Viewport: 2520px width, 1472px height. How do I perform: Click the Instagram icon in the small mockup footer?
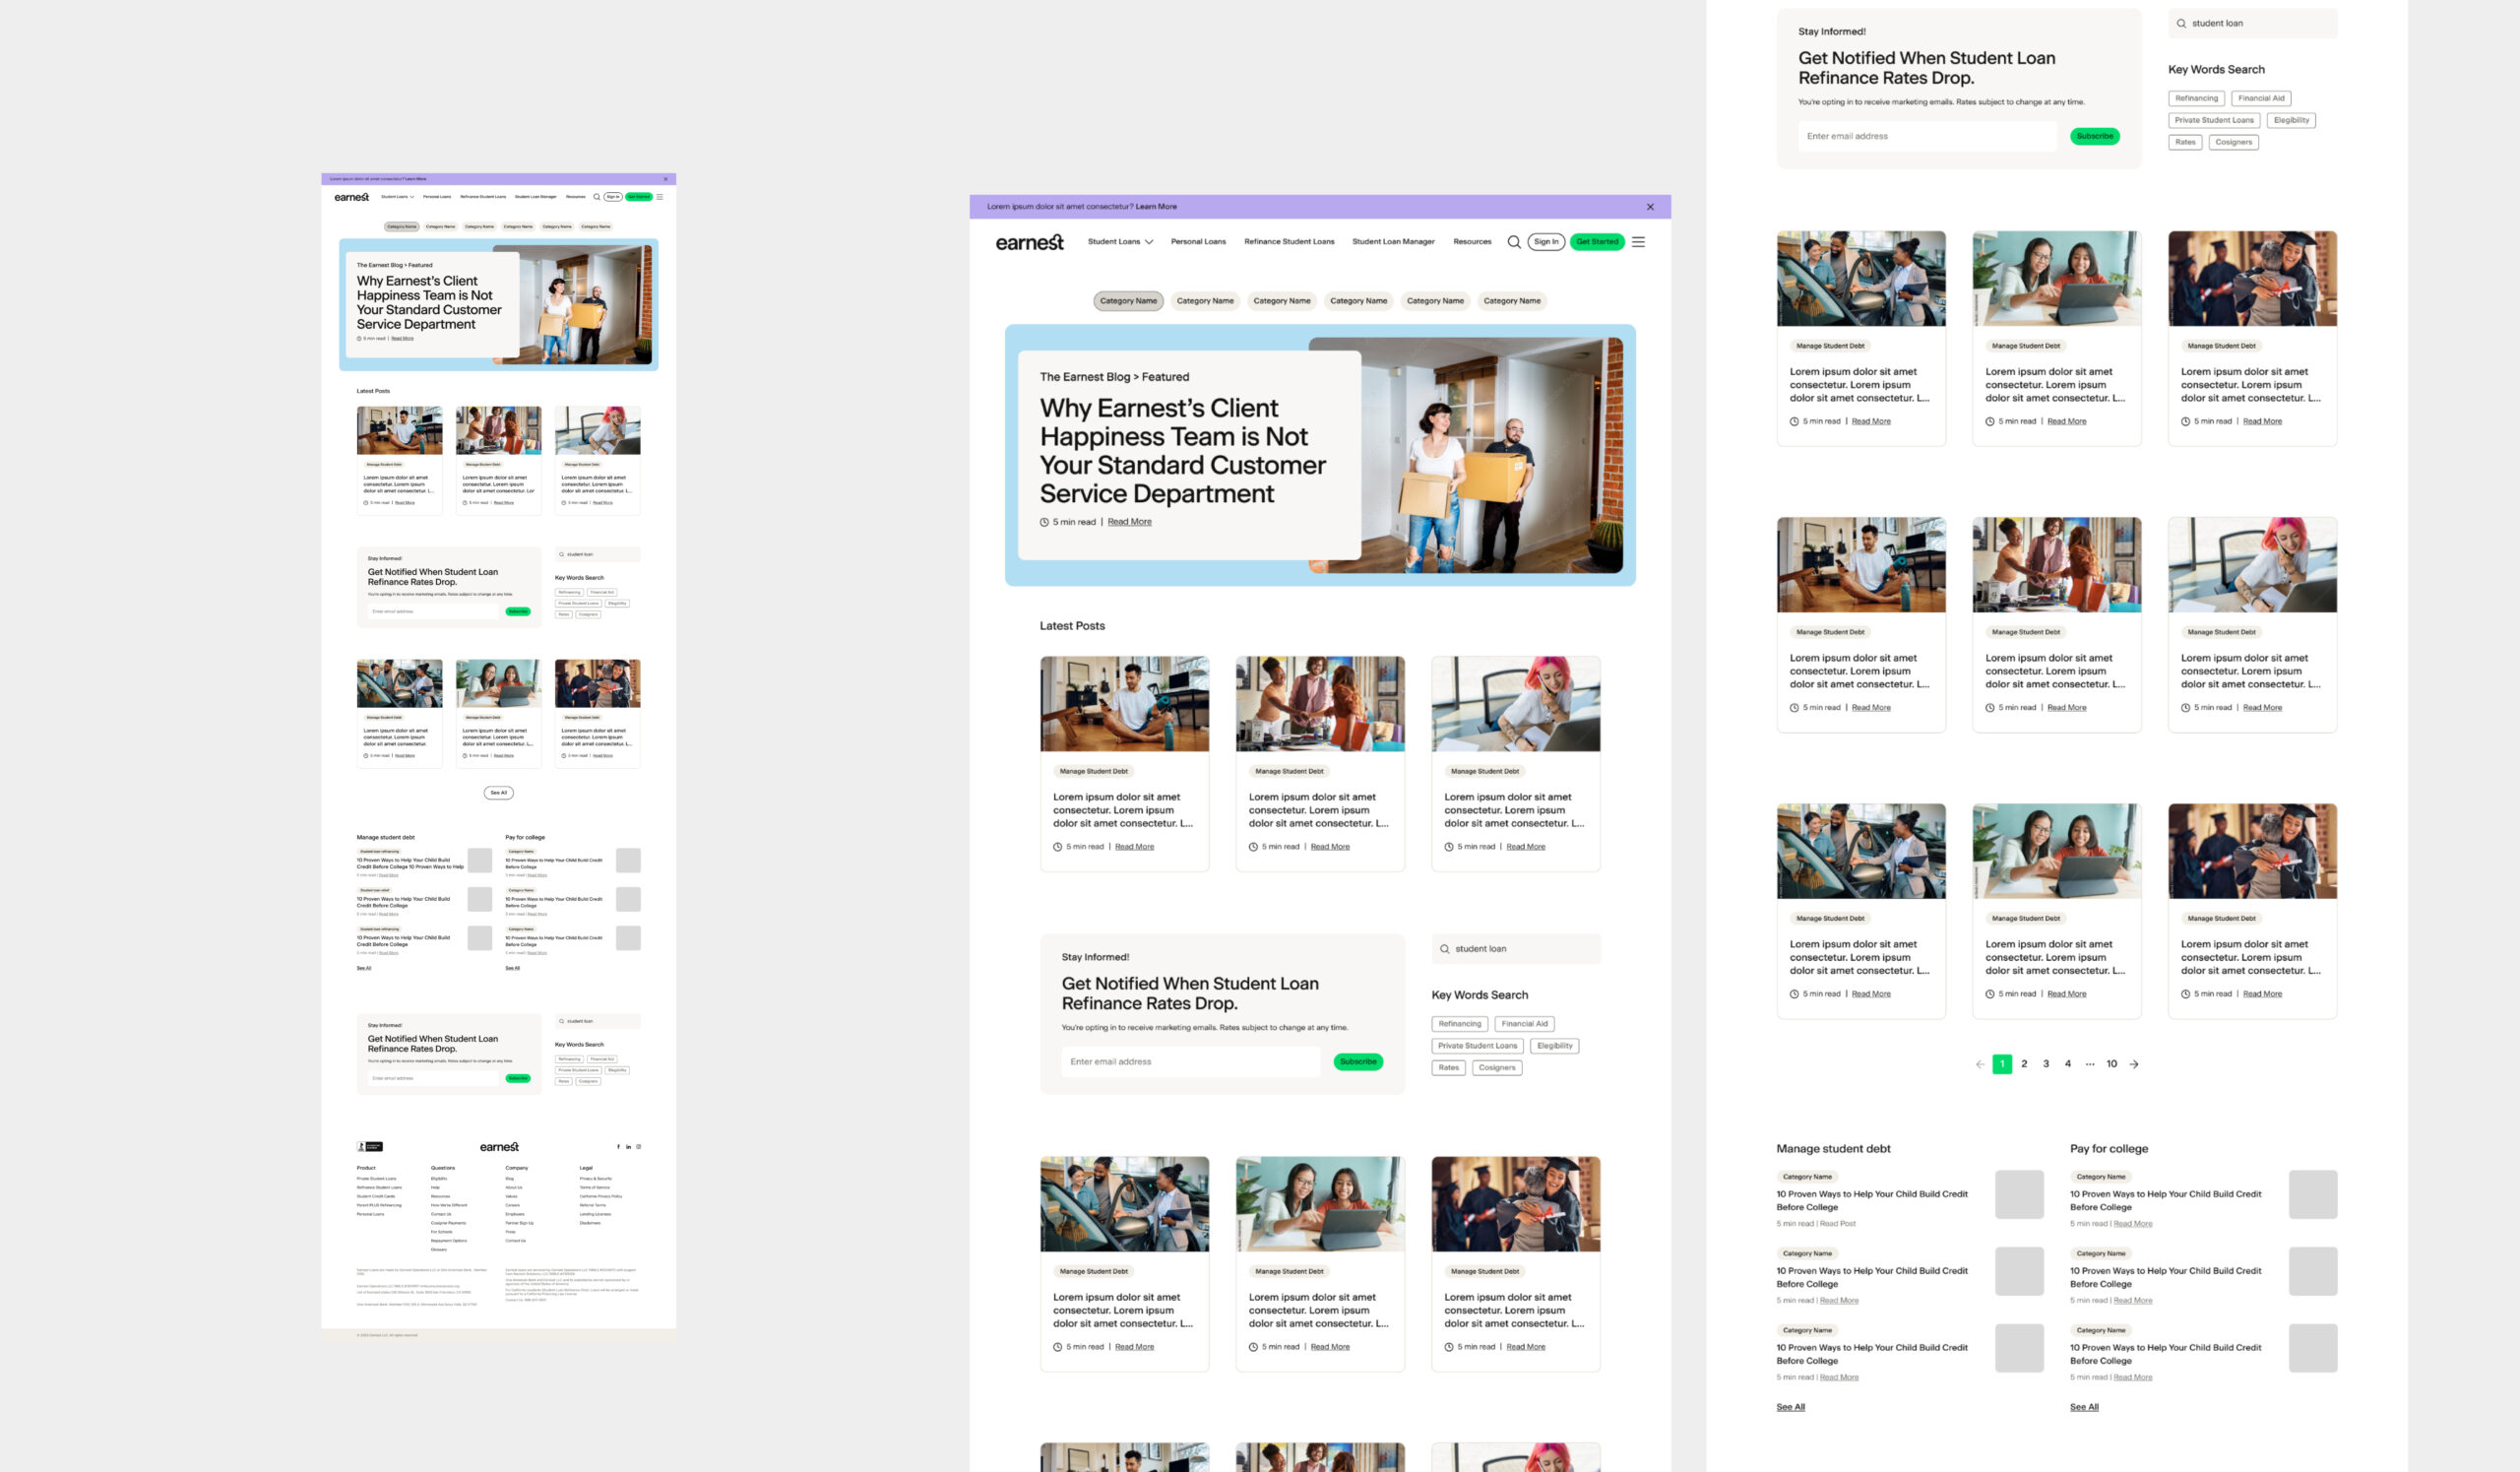pyautogui.click(x=638, y=1147)
